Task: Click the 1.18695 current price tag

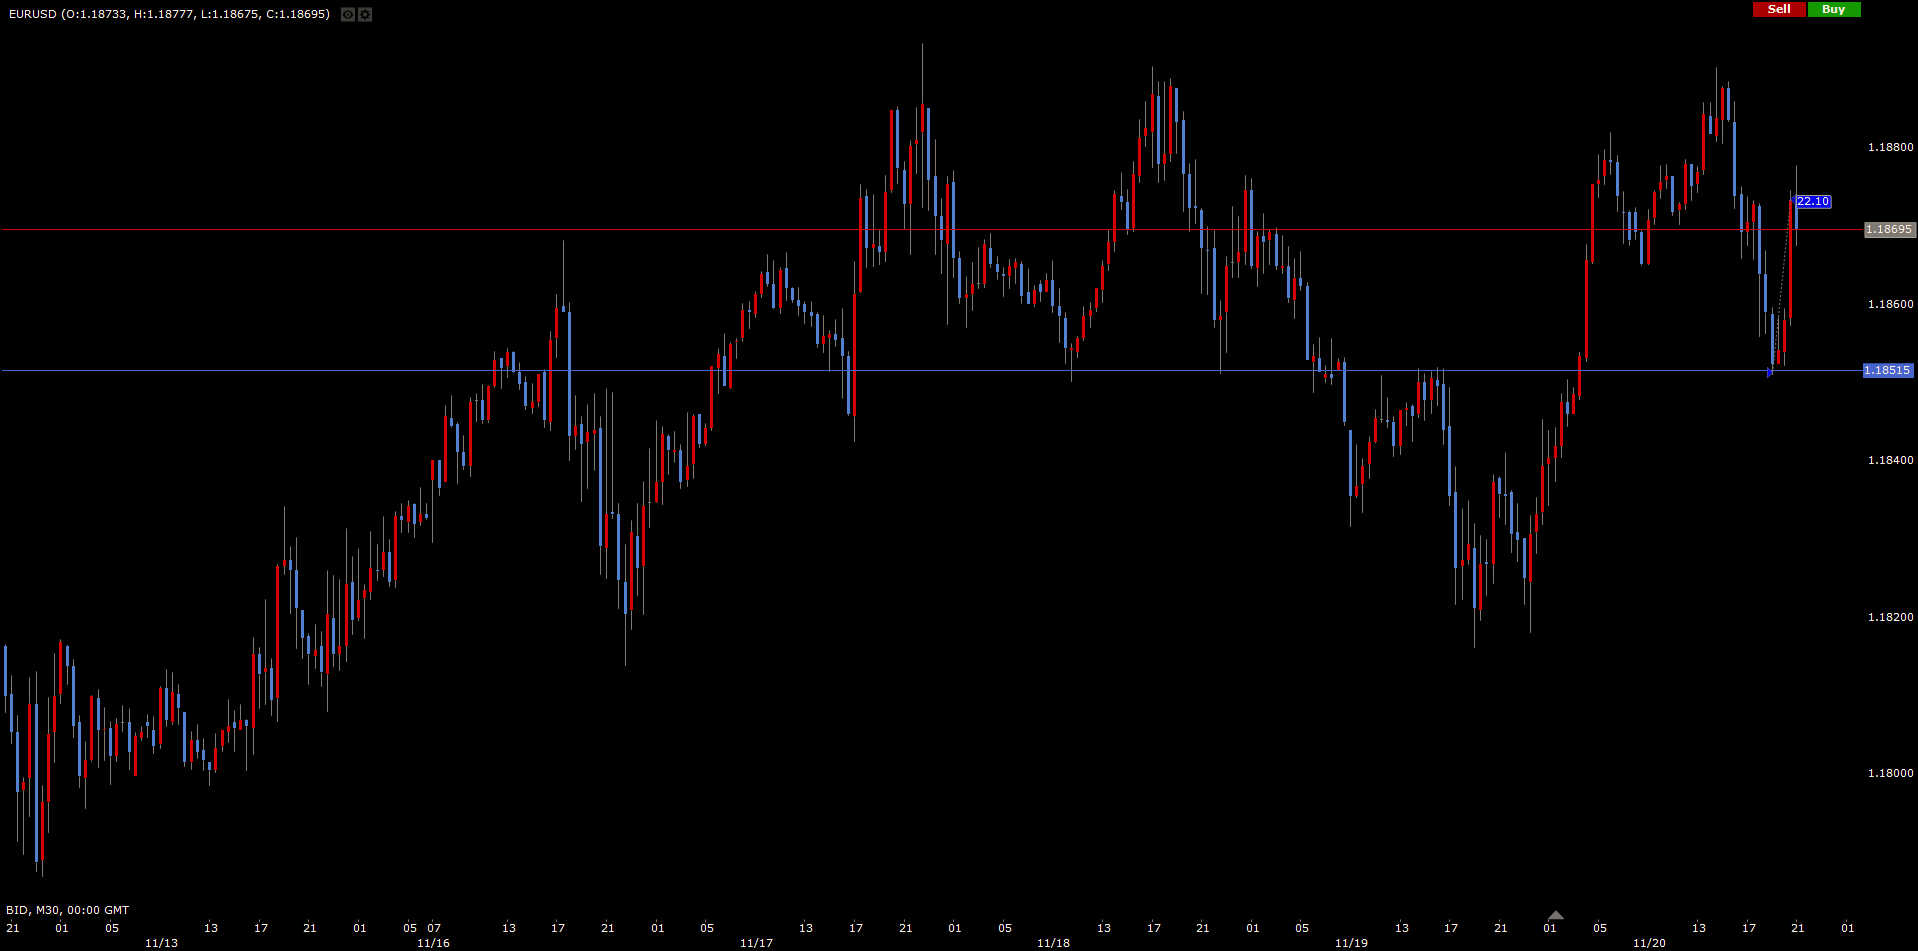Action: pyautogui.click(x=1889, y=230)
